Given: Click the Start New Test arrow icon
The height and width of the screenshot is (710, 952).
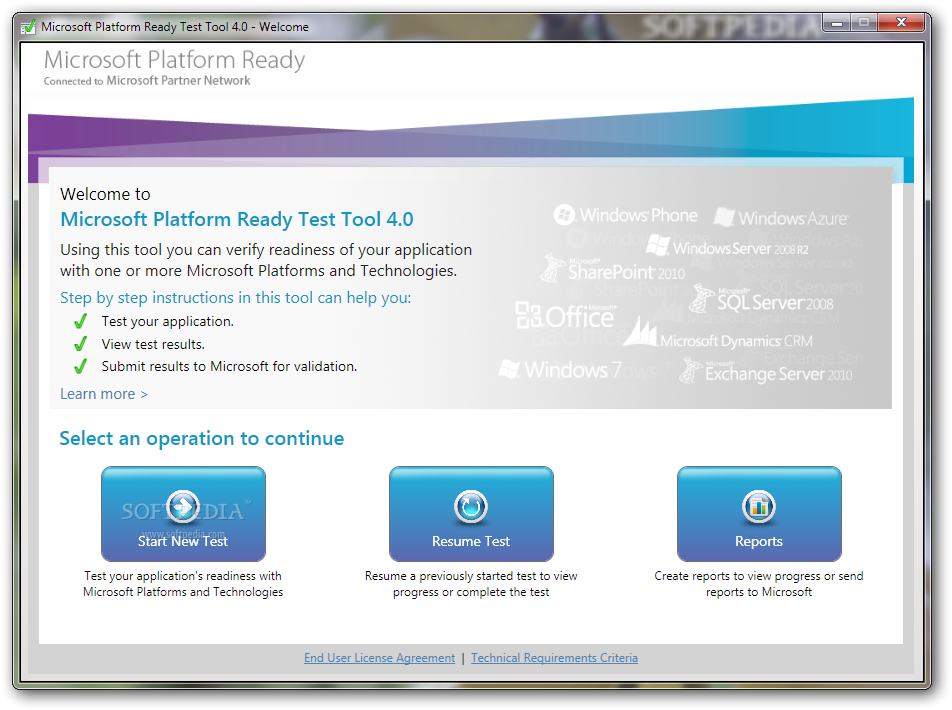Looking at the screenshot, I should tap(183, 507).
